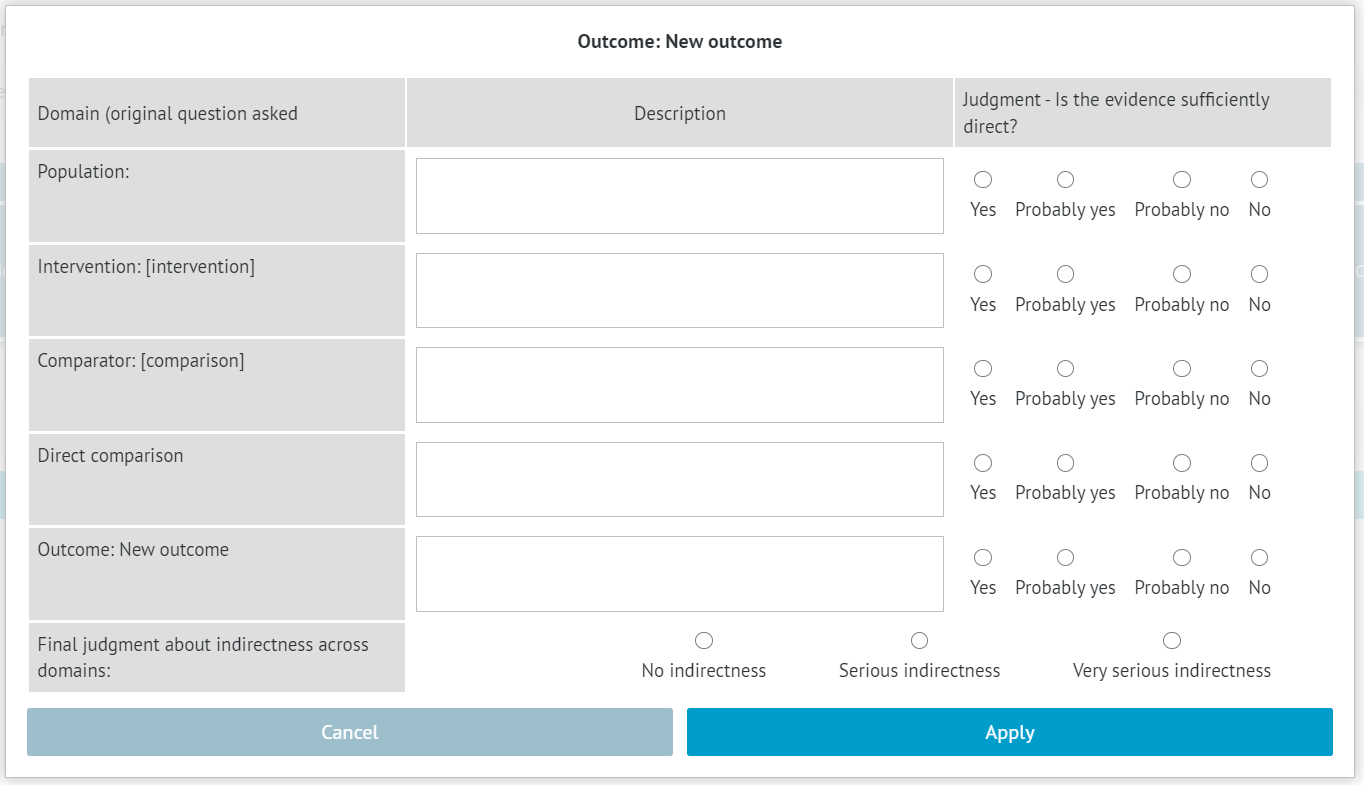The width and height of the screenshot is (1364, 785).
Task: Select 'Yes' for Population directness
Action: 983,180
